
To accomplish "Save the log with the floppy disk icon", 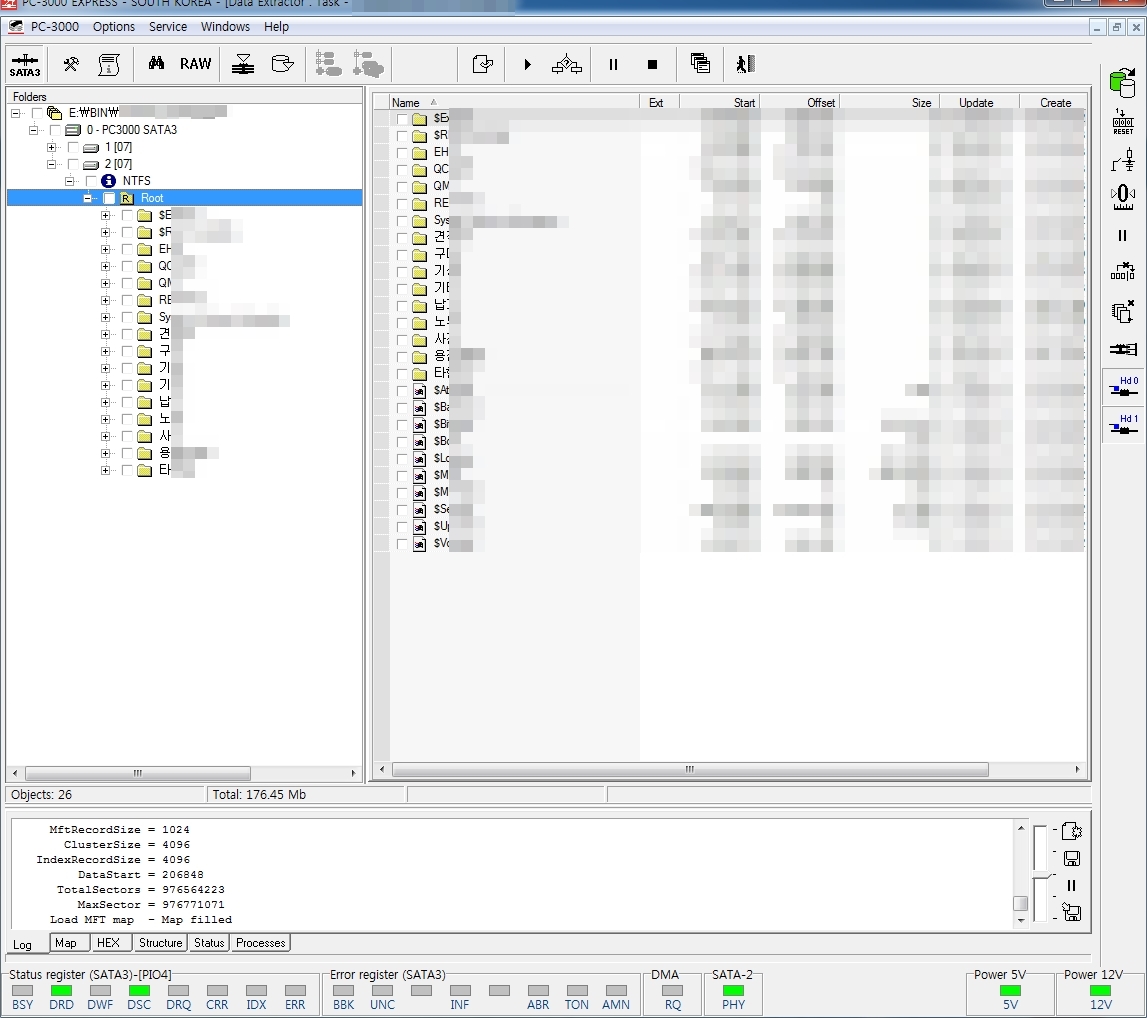I will [1072, 859].
